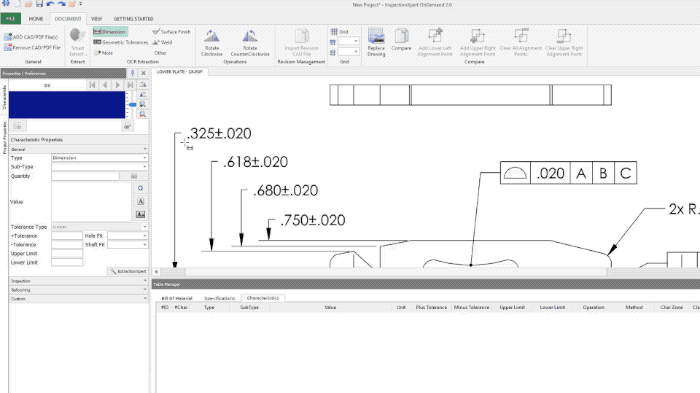Expand the Inspection section
Screen dimensions: 700x393
click(79, 281)
